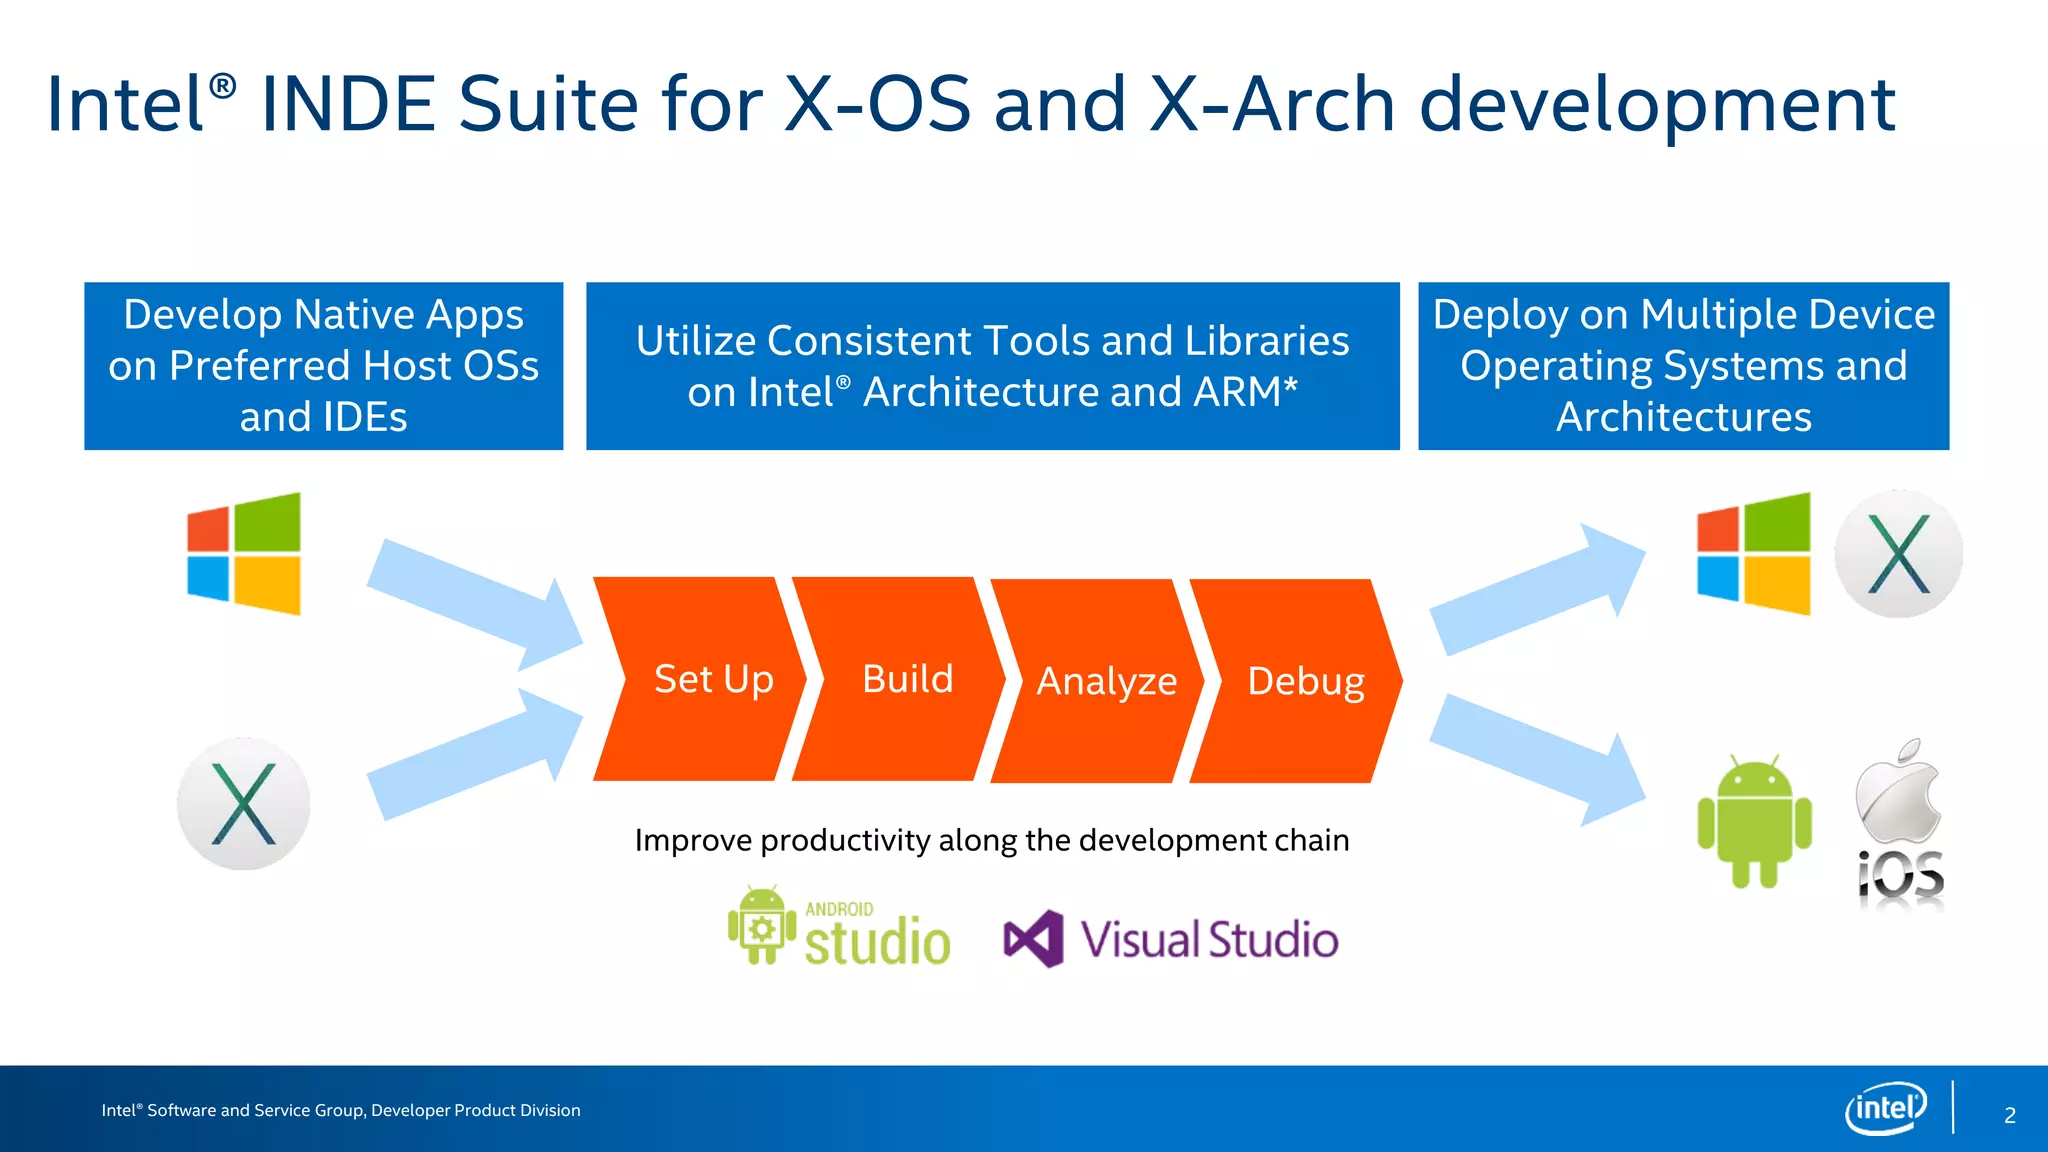The image size is (2048, 1152).
Task: Click the OS X logo on the left
Action: 244,804
